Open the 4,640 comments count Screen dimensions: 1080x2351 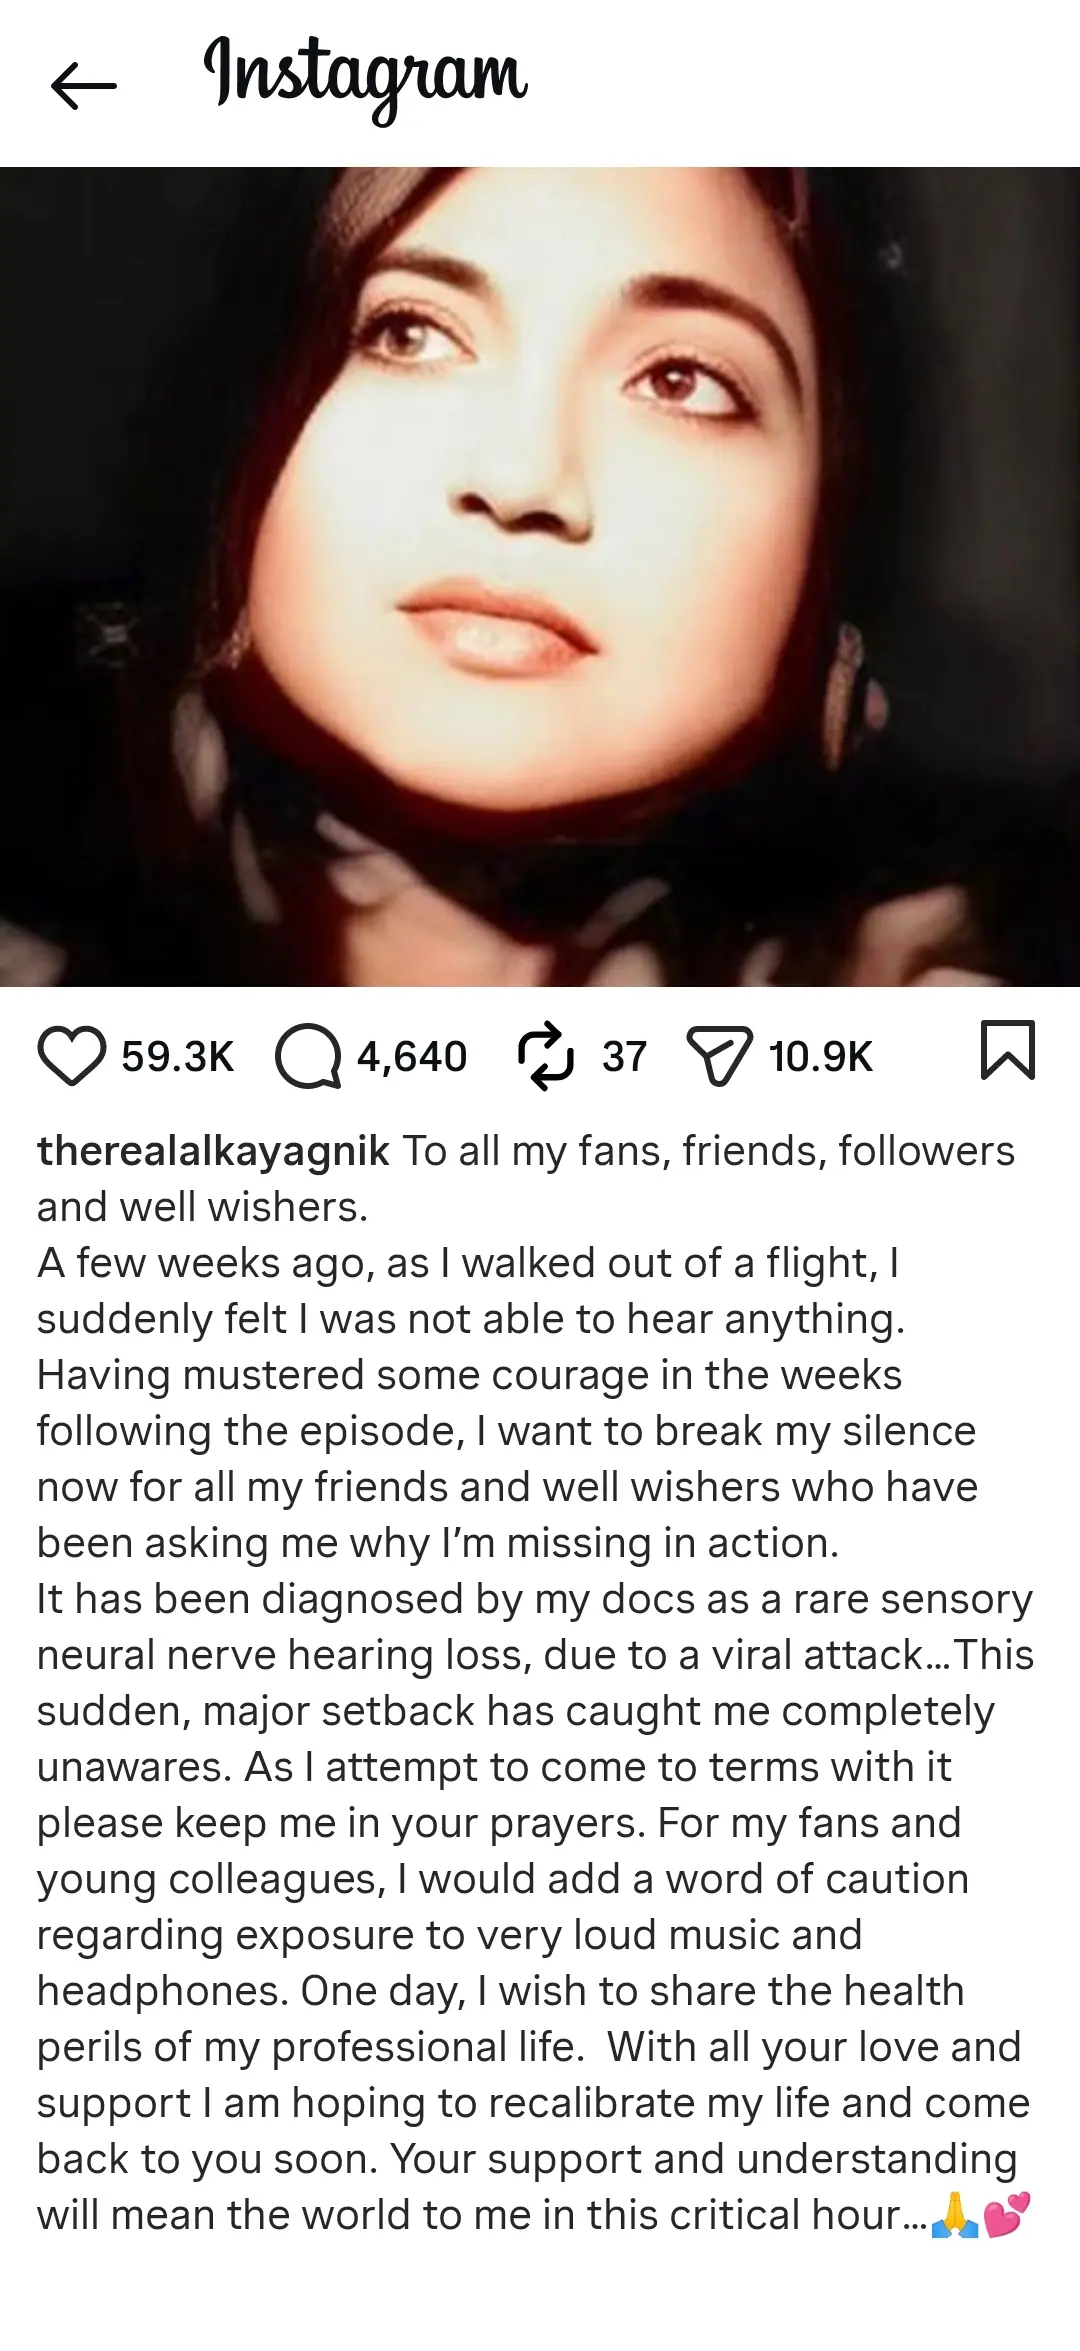[x=412, y=1057]
